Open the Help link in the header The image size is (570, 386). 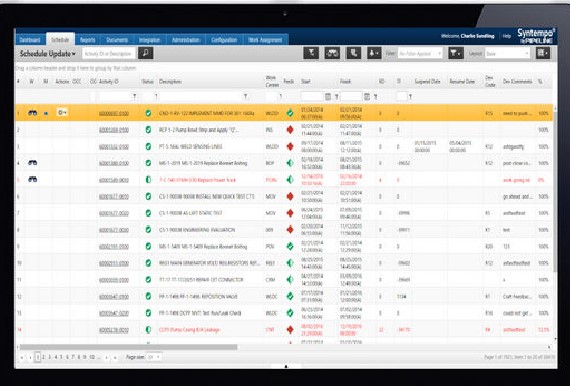click(506, 36)
